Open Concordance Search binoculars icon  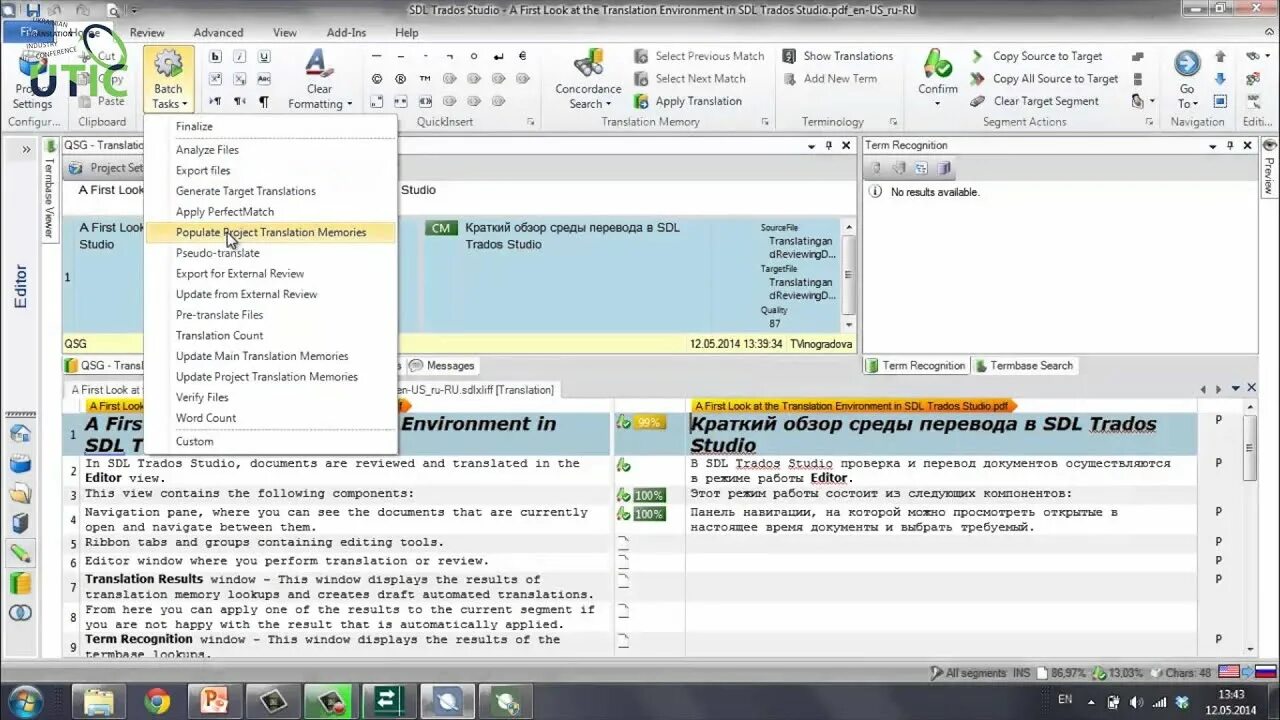[589, 64]
